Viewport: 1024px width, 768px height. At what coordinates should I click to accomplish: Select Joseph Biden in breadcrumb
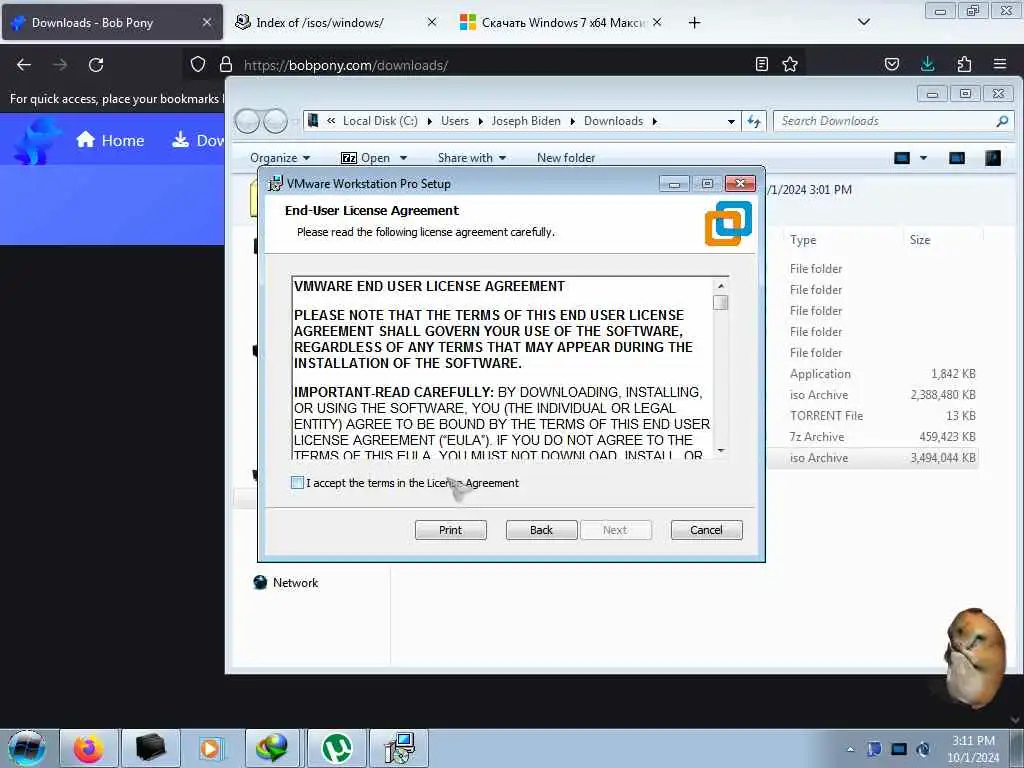(526, 121)
